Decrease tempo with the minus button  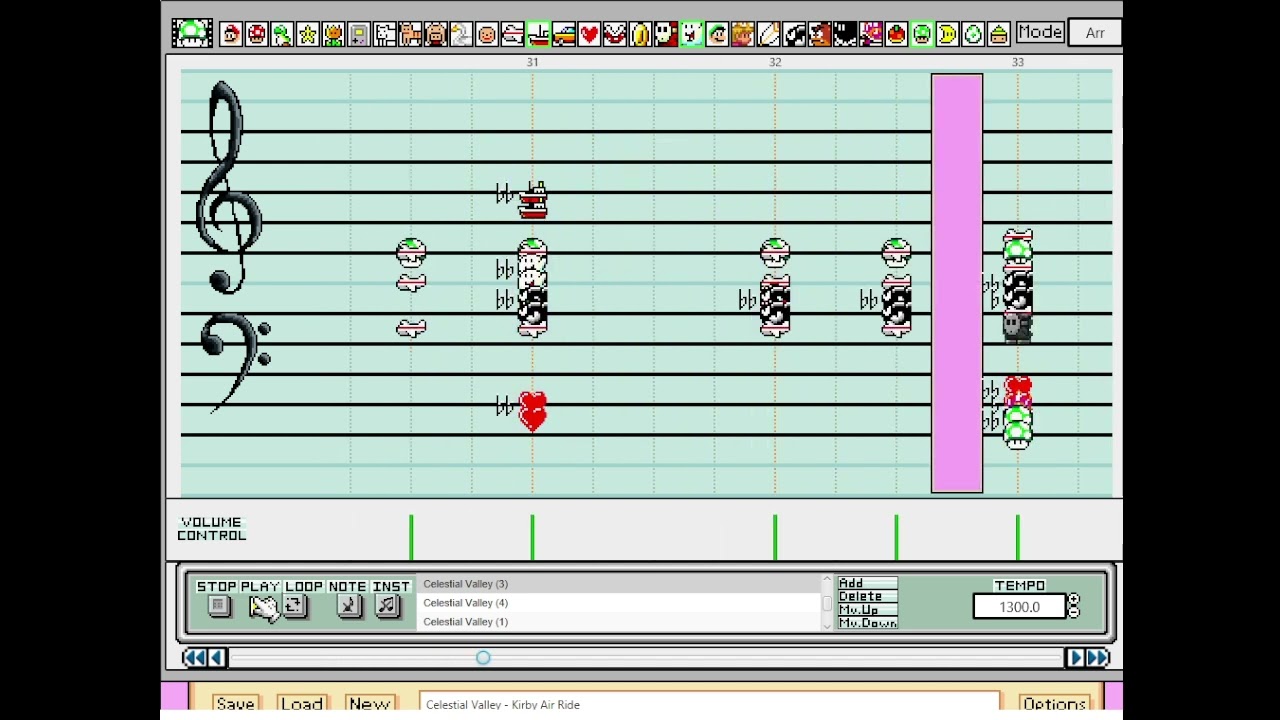click(x=1074, y=612)
